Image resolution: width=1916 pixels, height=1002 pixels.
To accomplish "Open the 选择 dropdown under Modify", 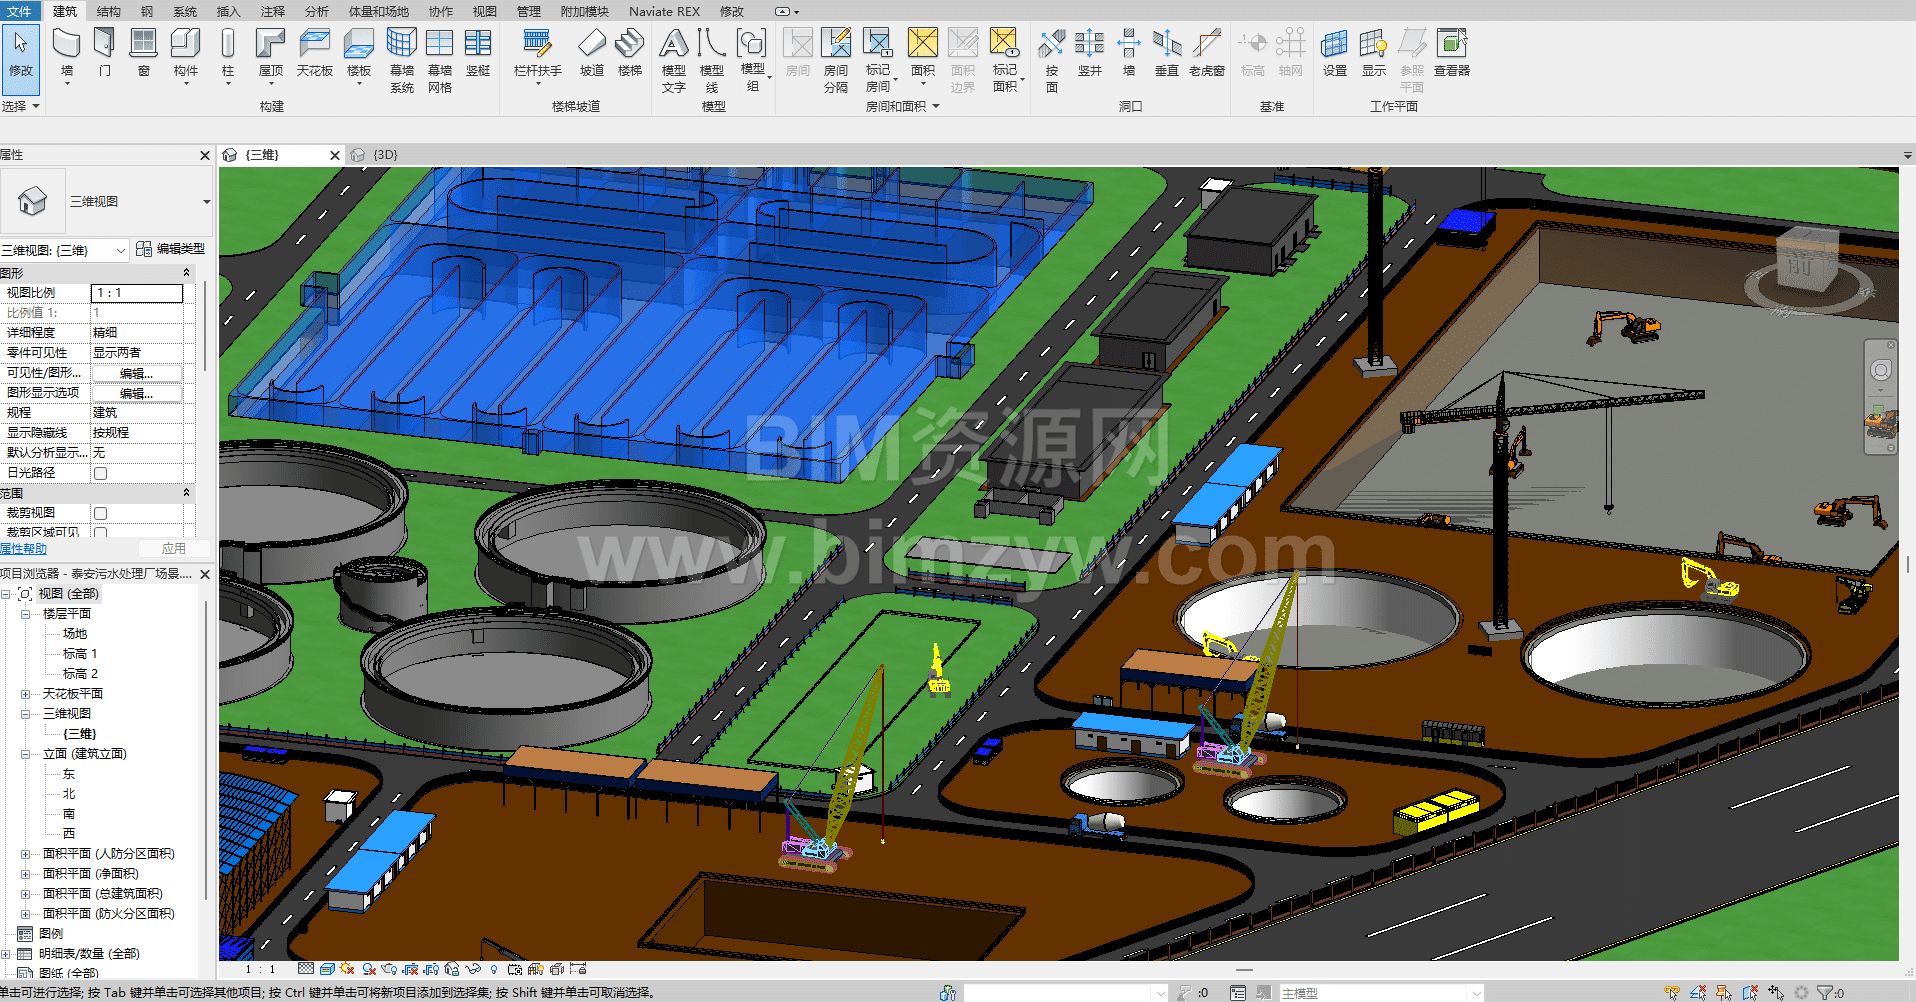I will [x=21, y=106].
